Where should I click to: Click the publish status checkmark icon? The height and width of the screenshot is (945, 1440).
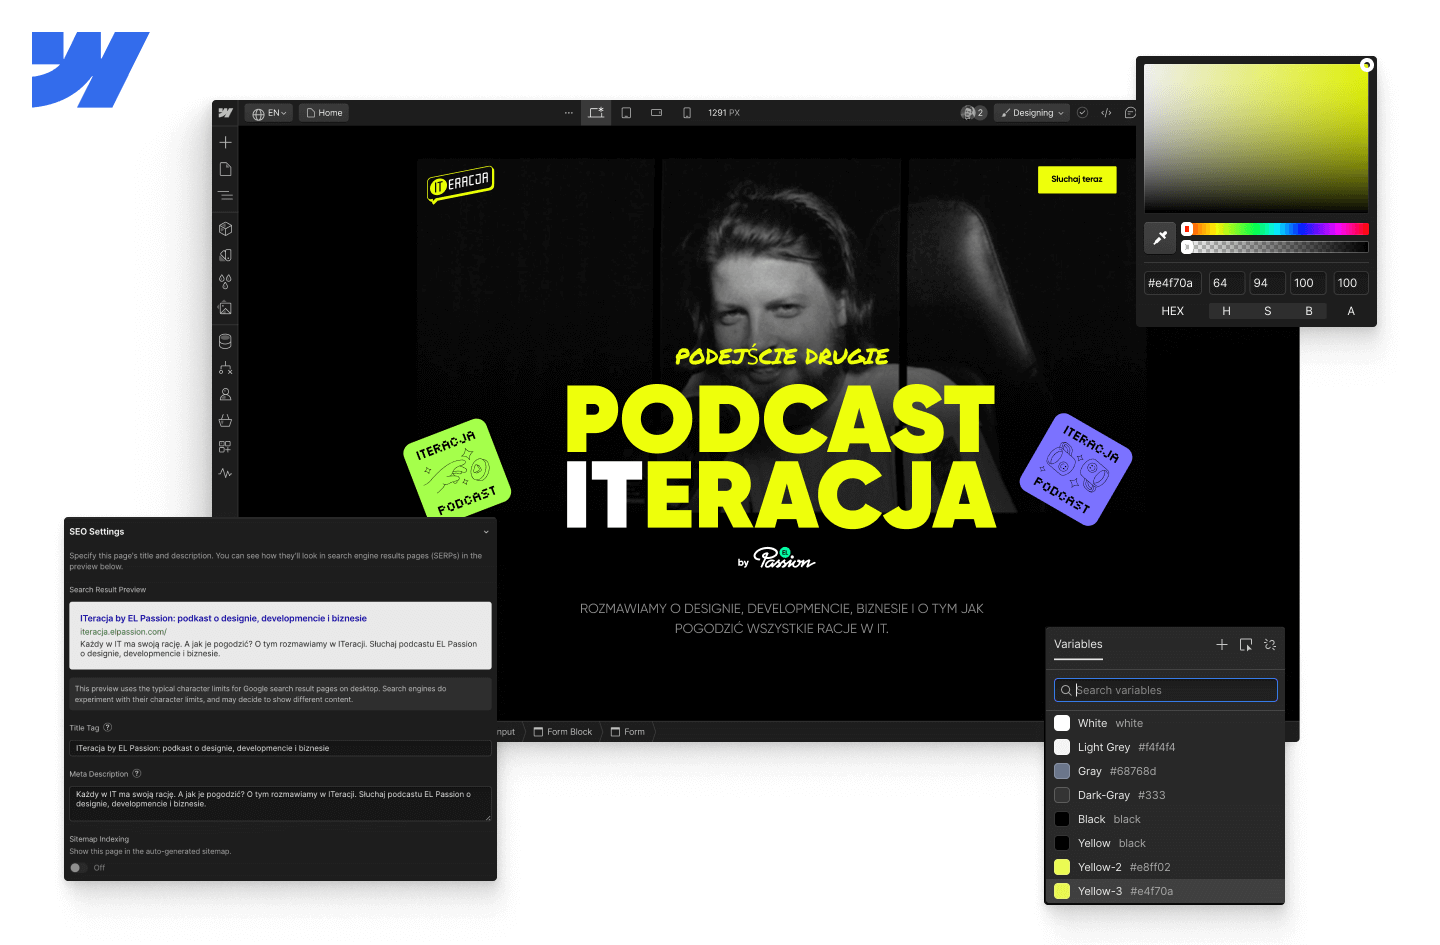[1082, 113]
